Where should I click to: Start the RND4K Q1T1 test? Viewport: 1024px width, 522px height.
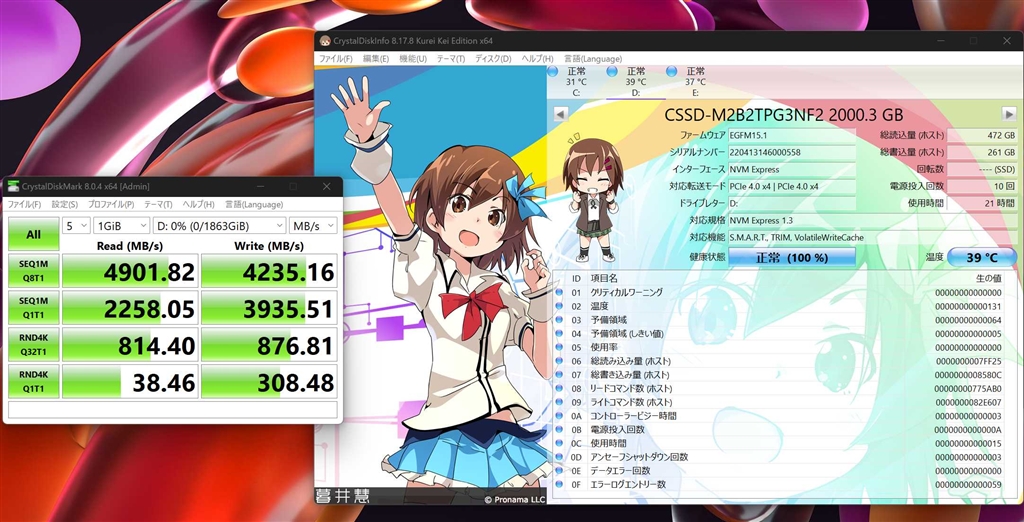33,382
